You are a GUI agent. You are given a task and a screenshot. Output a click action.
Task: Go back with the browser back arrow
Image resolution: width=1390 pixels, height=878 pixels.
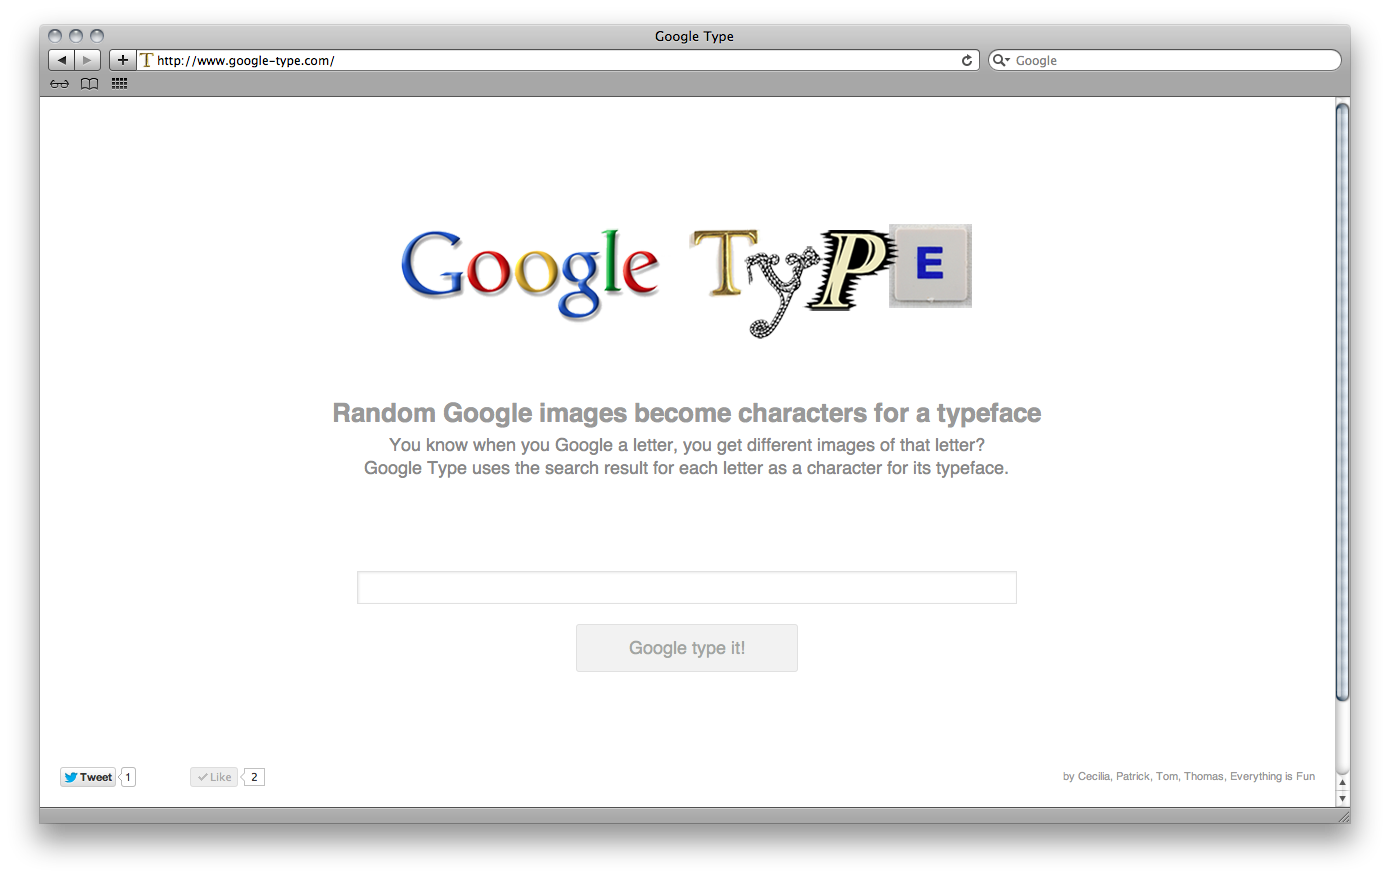coord(62,60)
